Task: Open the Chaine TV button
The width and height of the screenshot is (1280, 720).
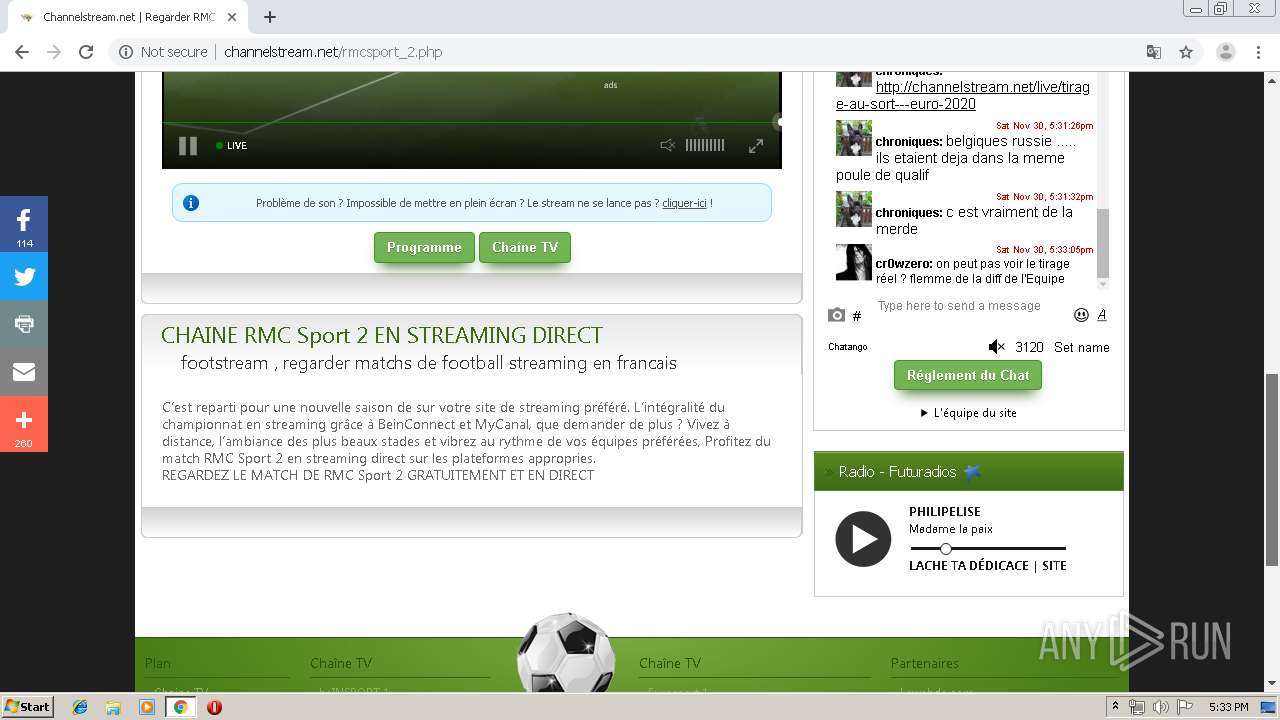Action: [525, 247]
